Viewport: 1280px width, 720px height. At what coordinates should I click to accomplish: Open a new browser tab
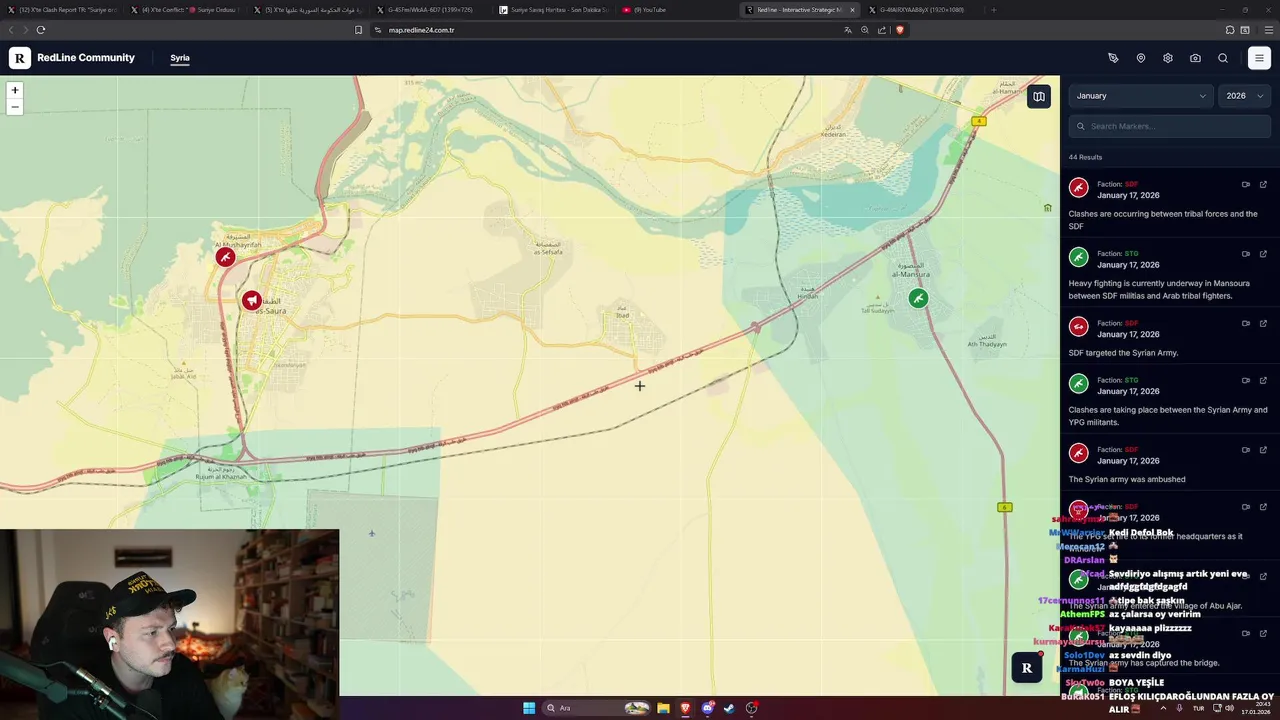993,10
